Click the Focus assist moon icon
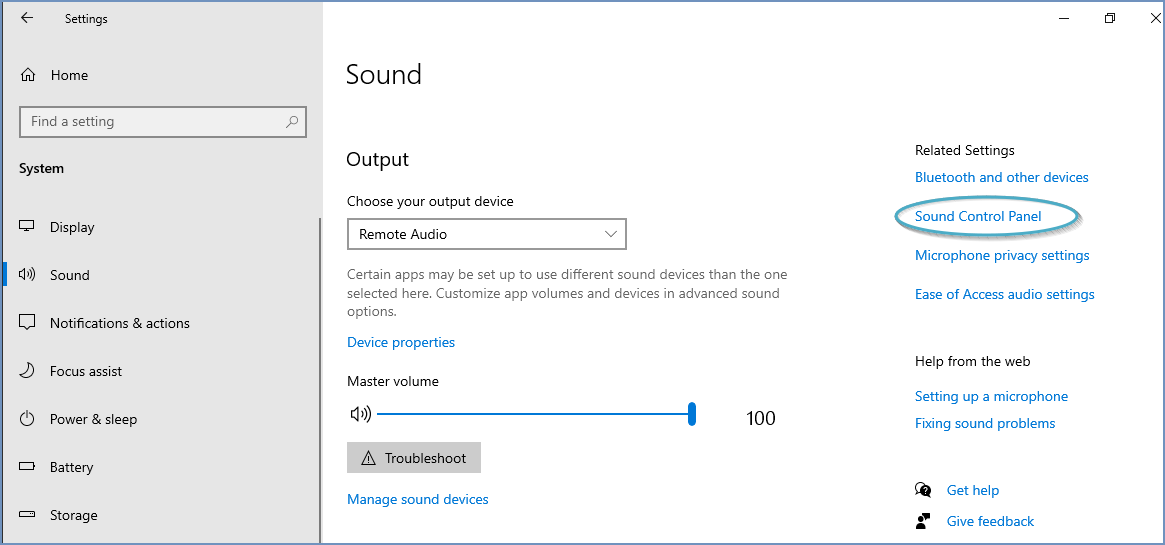The height and width of the screenshot is (545, 1165). pos(28,371)
